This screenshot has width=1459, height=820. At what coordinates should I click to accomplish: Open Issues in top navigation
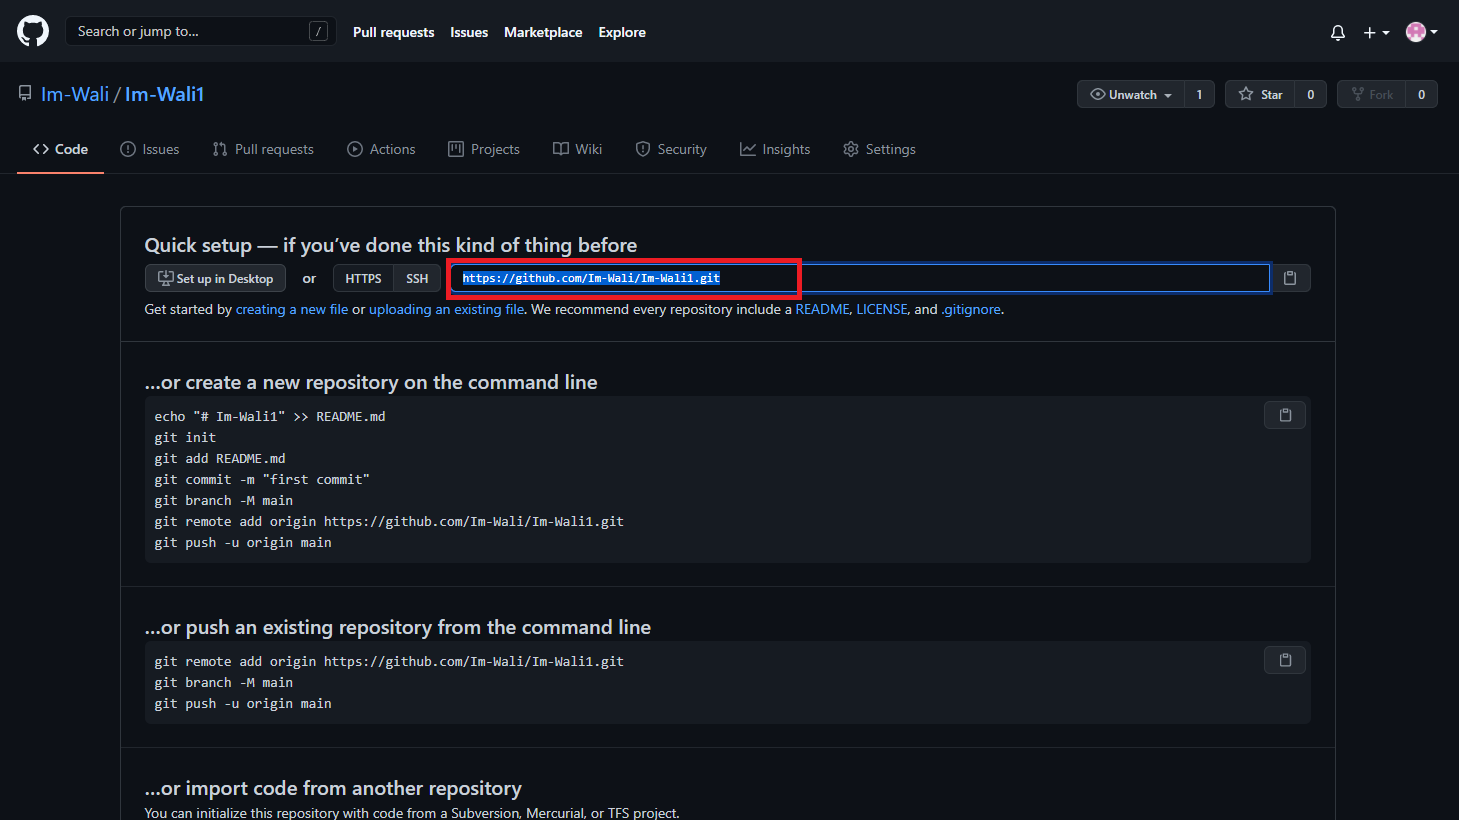(x=469, y=32)
